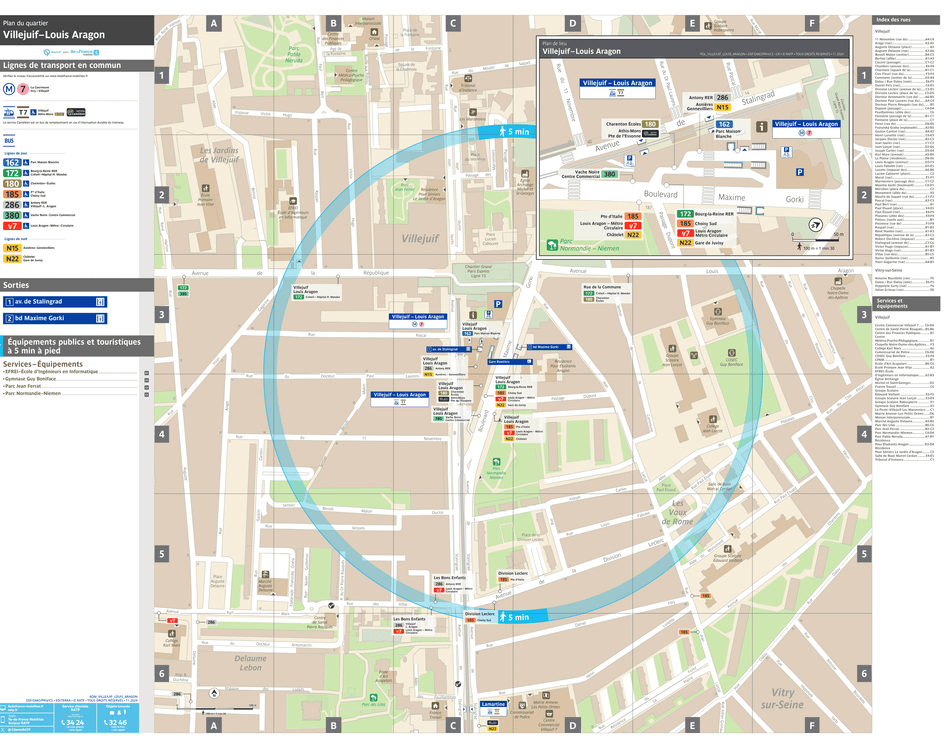This screenshot has width=944, height=748.
Task: Click the @ClientsRATP link in the footer
Action: point(19,729)
